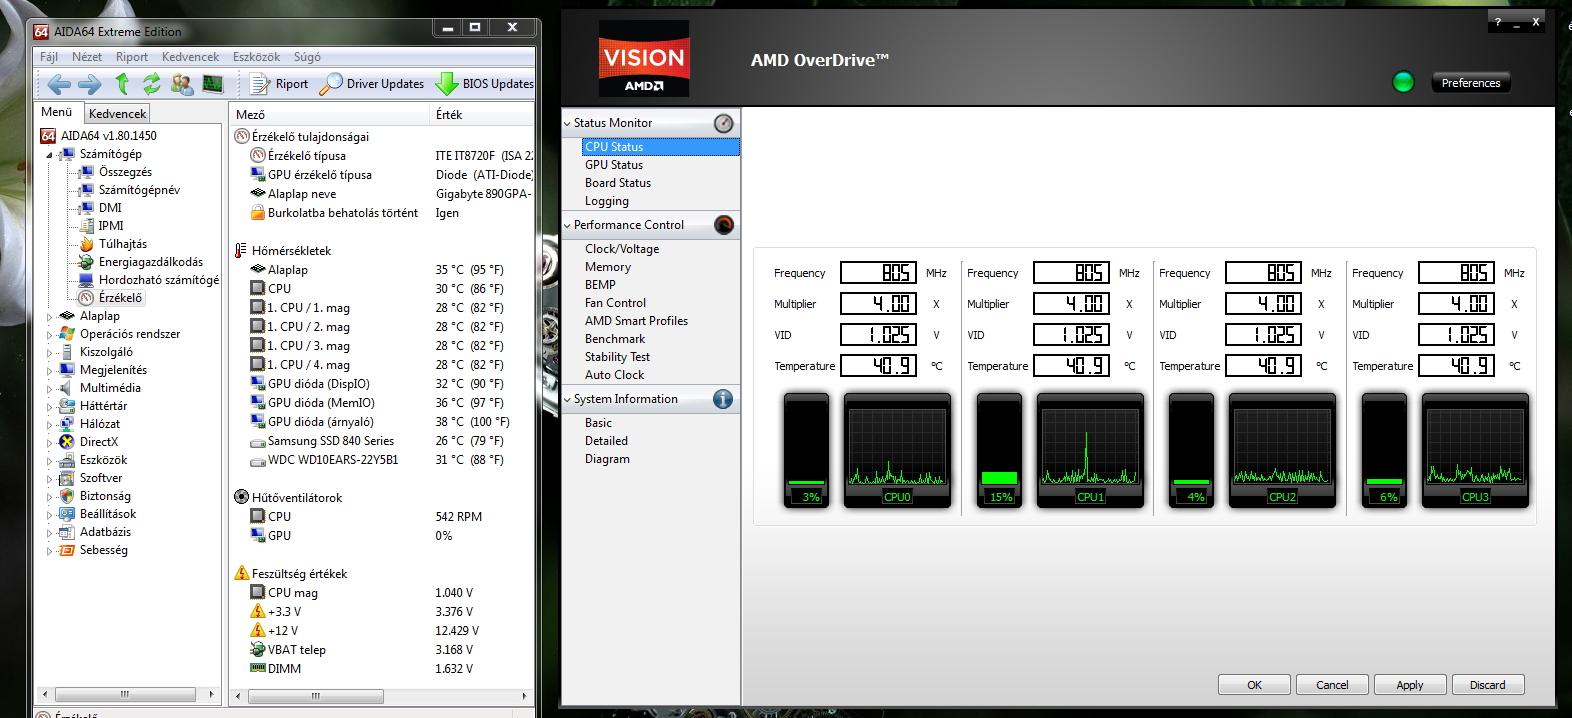Image resolution: width=1572 pixels, height=718 pixels.
Task: Expand the Kiszolgáló tree node
Action: point(49,352)
